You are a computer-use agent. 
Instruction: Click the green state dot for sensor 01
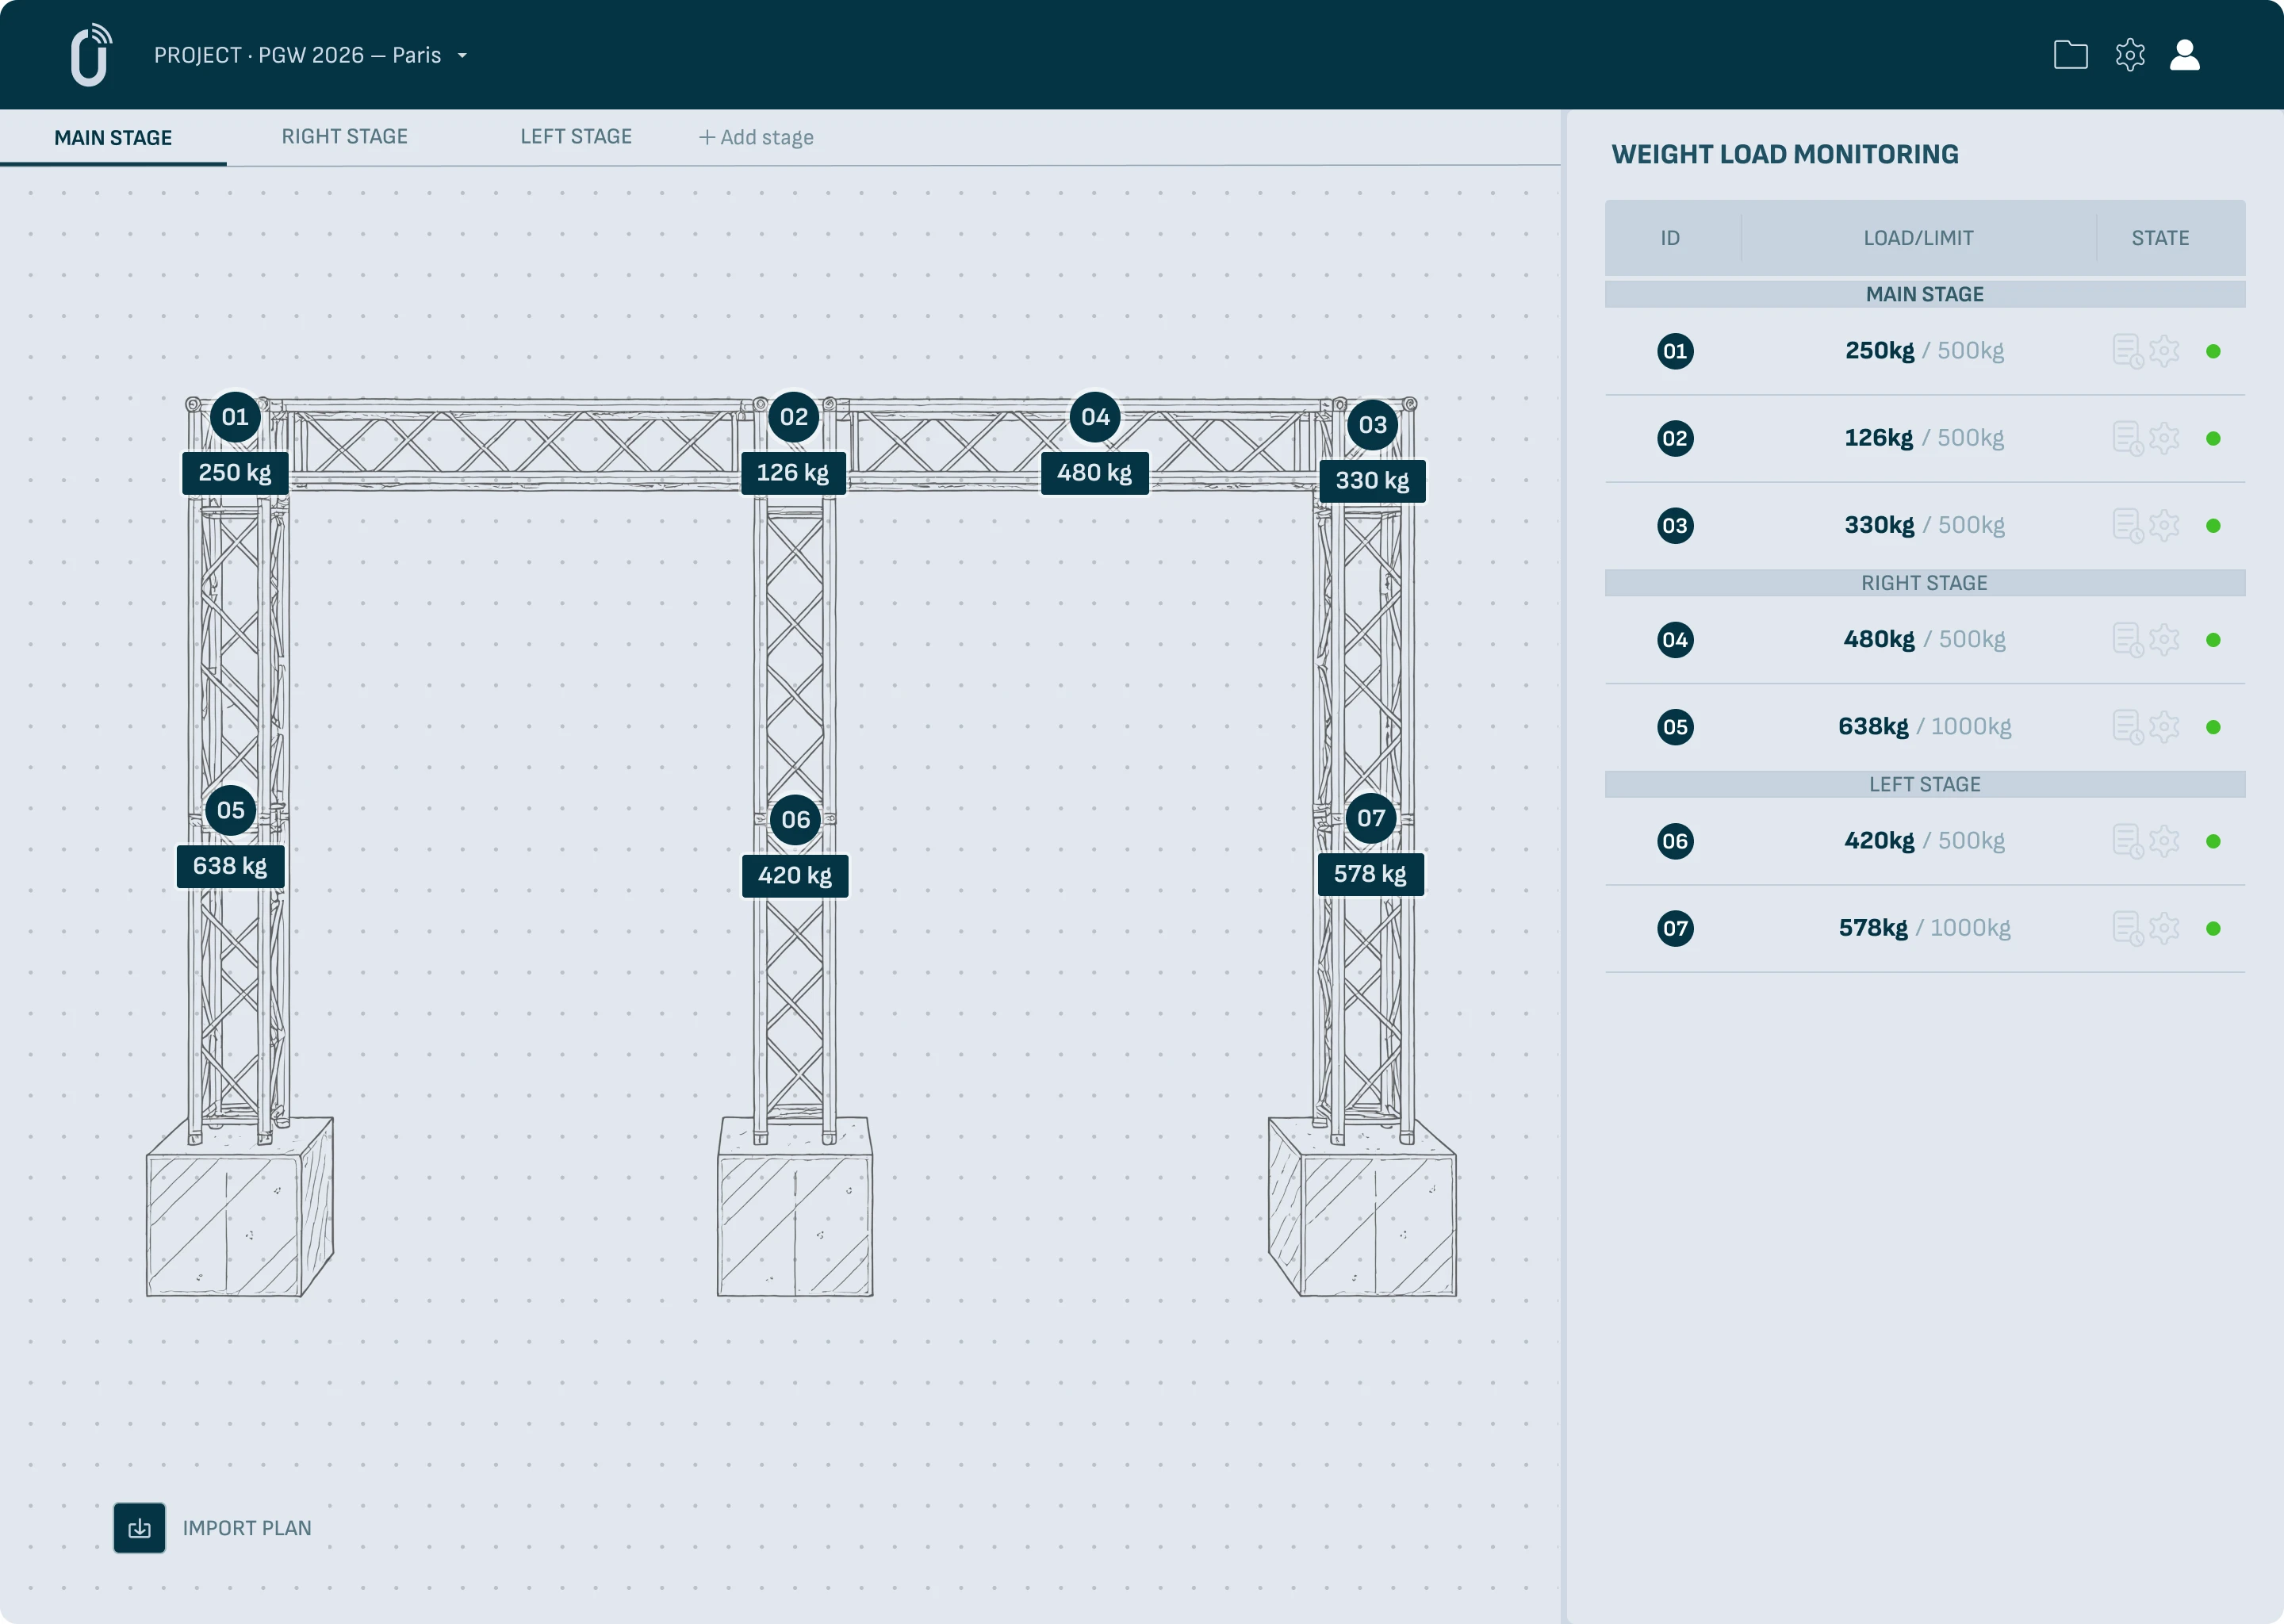point(2213,351)
